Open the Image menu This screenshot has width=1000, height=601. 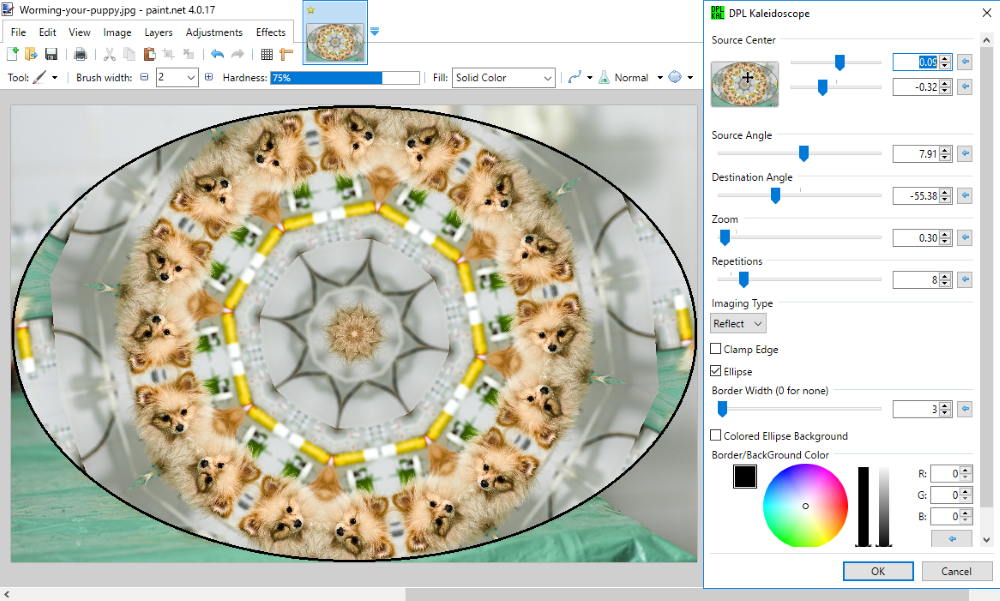(x=117, y=32)
